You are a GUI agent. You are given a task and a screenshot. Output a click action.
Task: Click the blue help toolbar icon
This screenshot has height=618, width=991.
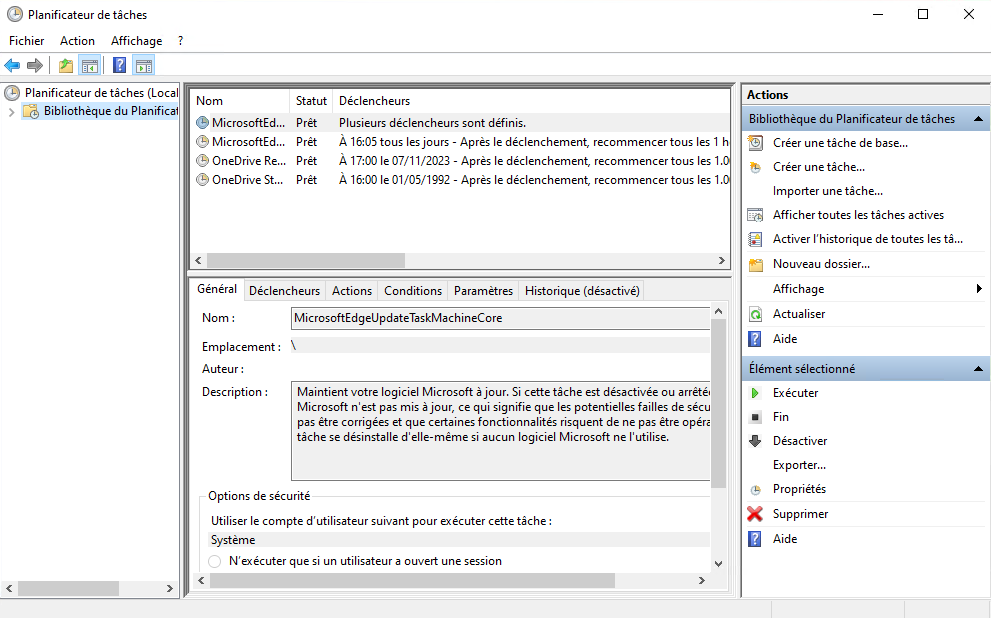119,66
